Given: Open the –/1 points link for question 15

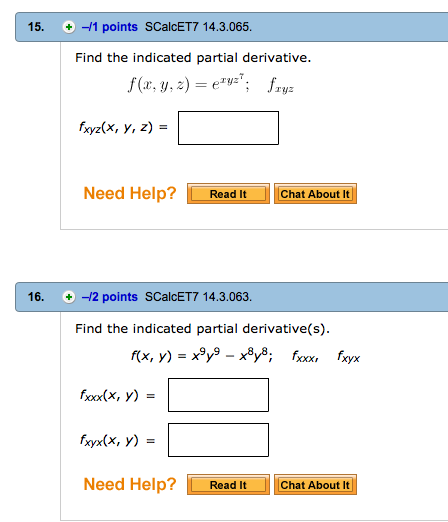Looking at the screenshot, I should (110, 27).
